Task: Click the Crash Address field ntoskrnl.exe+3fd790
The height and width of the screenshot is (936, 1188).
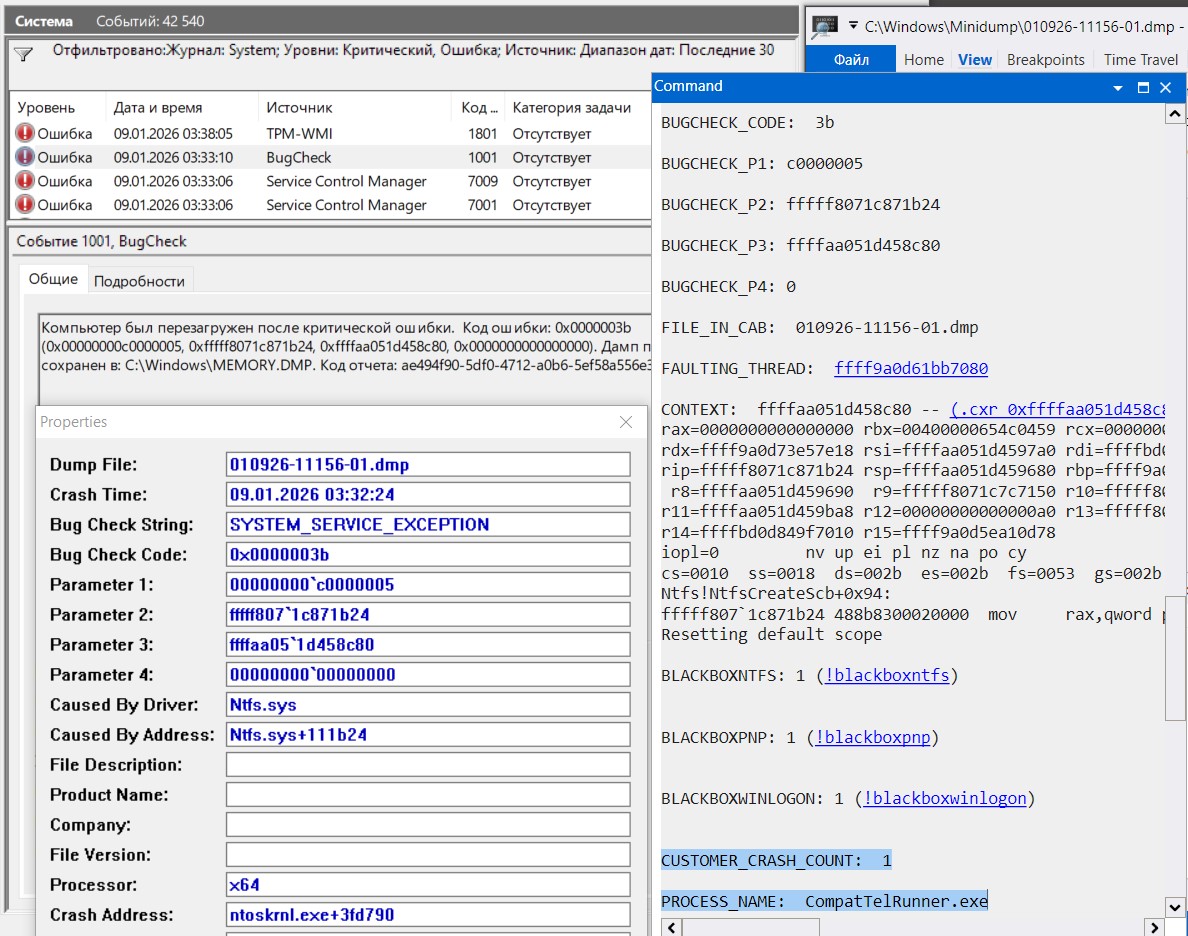Action: pyautogui.click(x=428, y=915)
